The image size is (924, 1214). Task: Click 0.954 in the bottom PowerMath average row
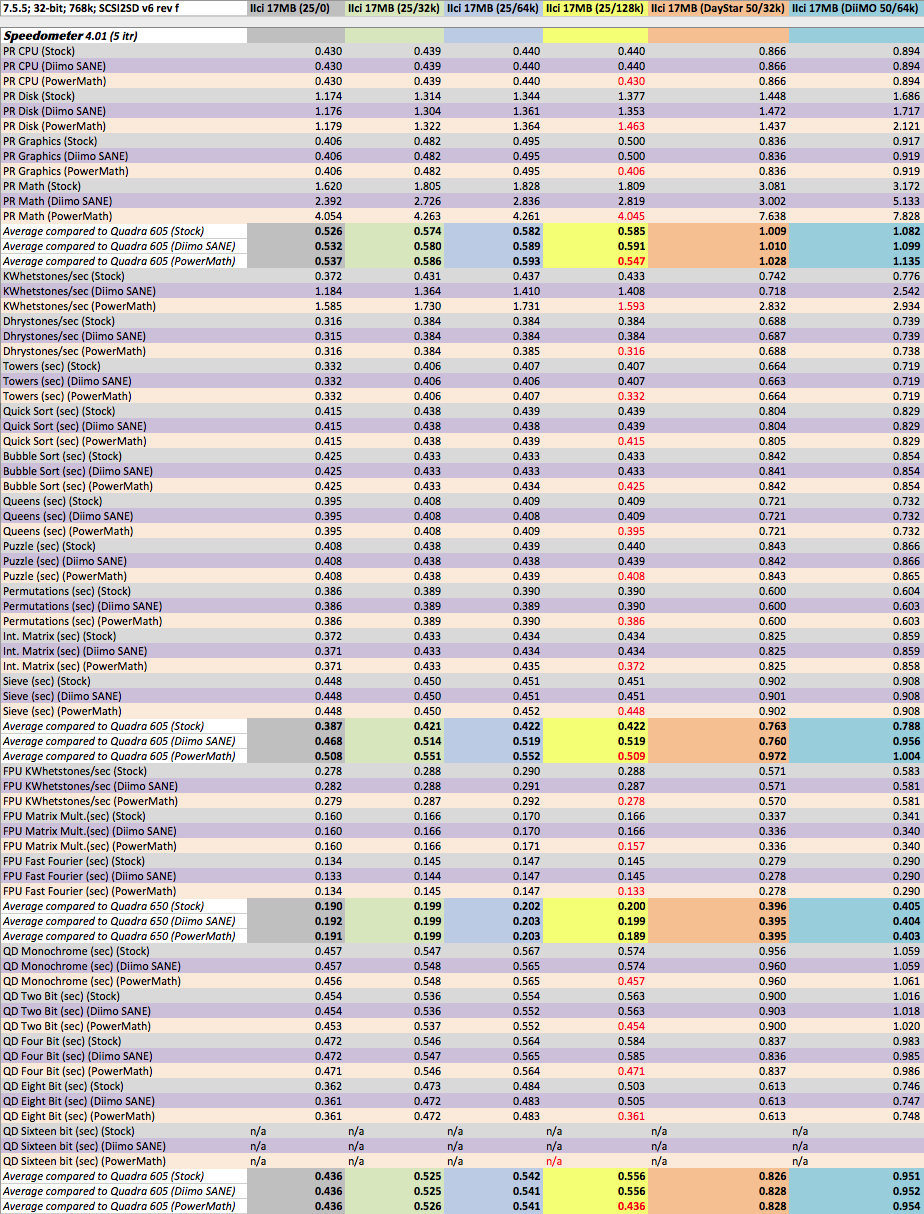(x=904, y=1205)
